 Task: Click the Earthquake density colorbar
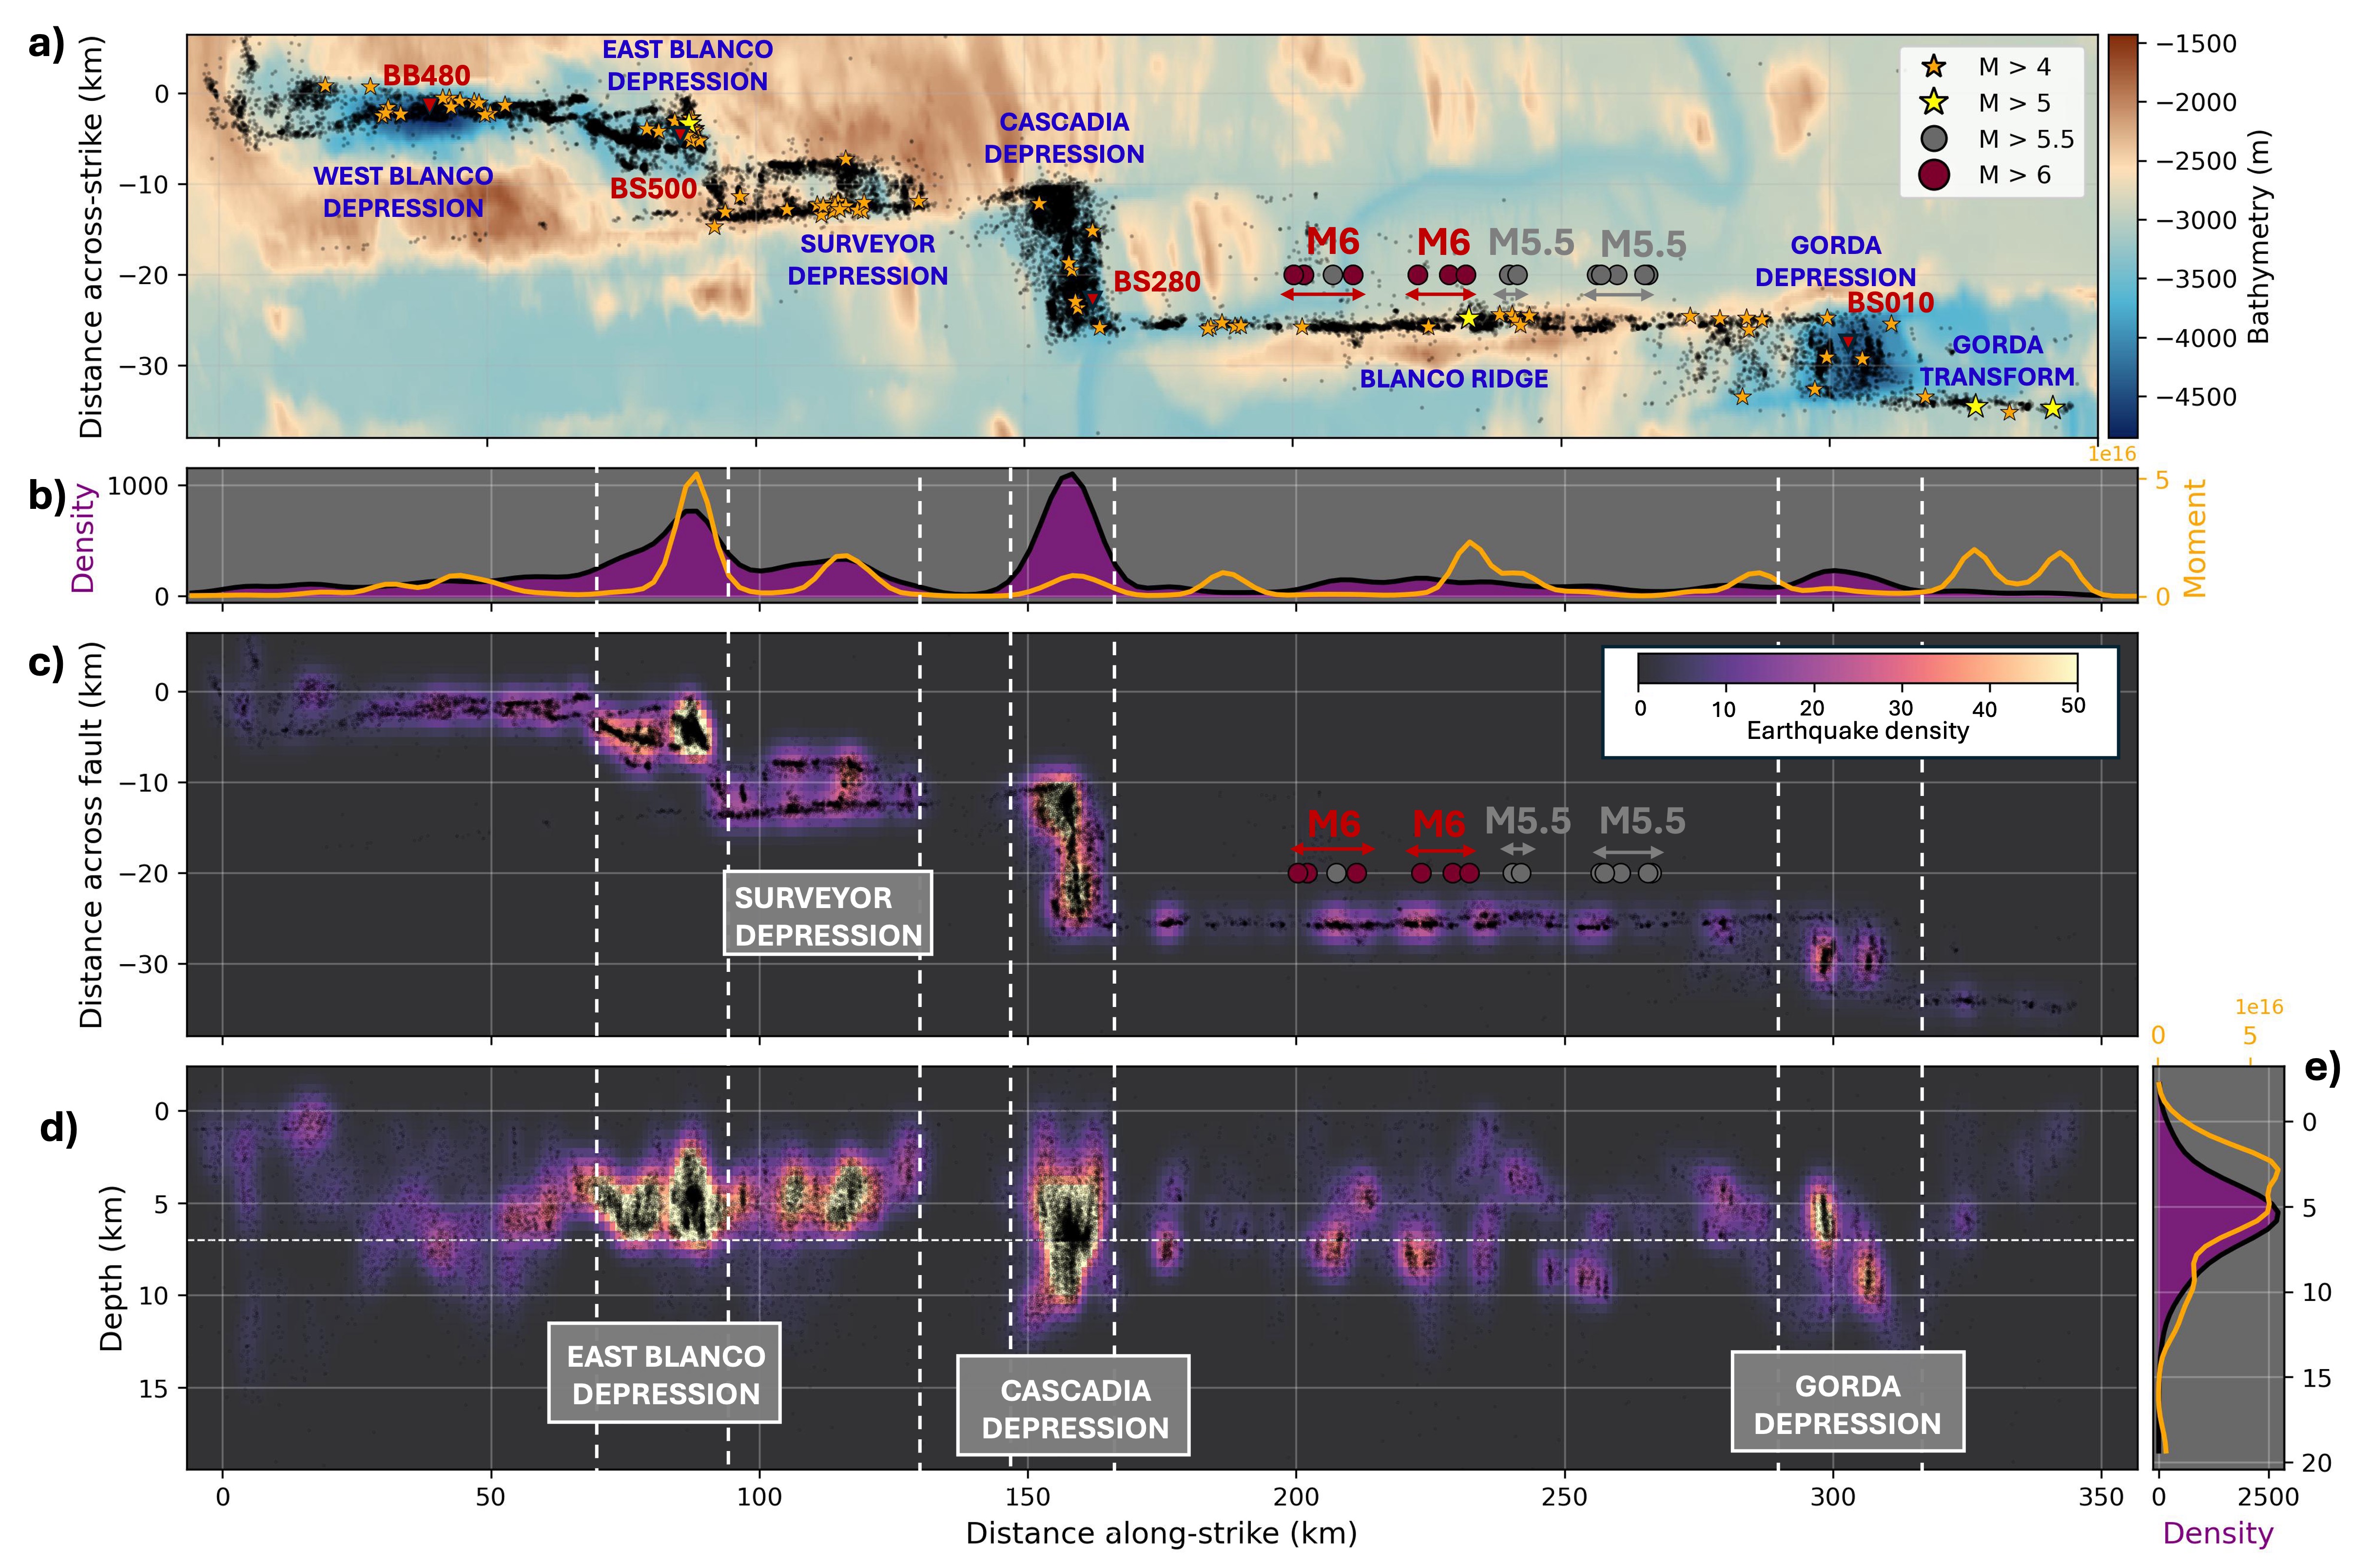pos(1858,669)
